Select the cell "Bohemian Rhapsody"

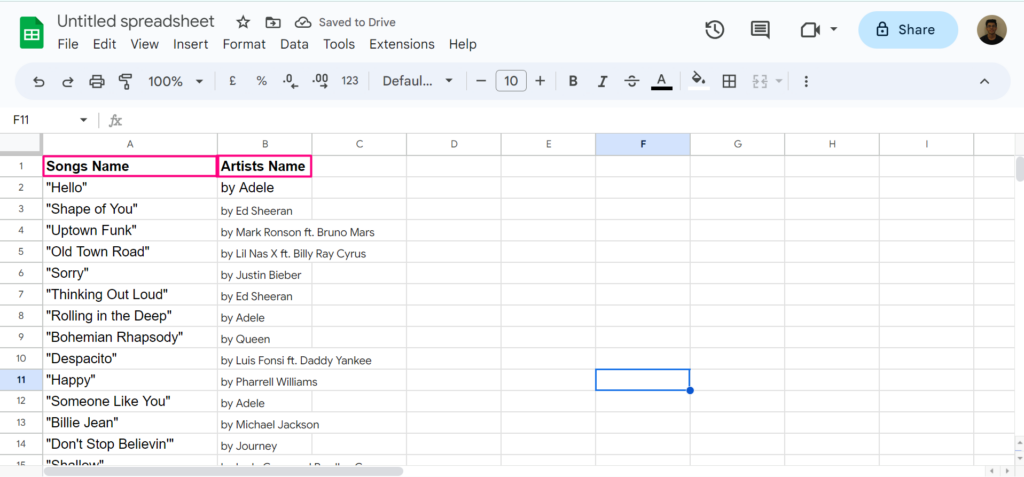click(130, 337)
